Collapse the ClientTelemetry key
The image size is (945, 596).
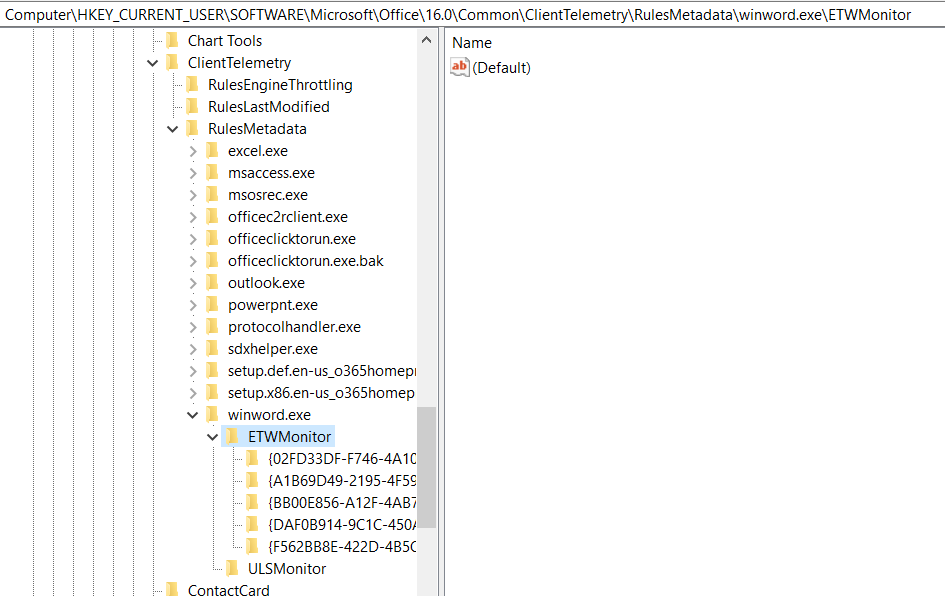tap(152, 63)
